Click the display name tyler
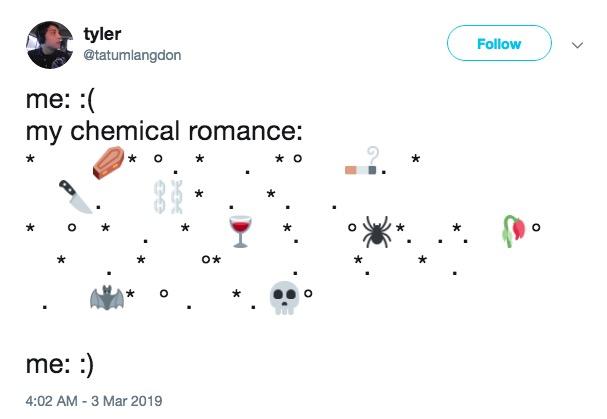This screenshot has width=607, height=419. [x=102, y=34]
